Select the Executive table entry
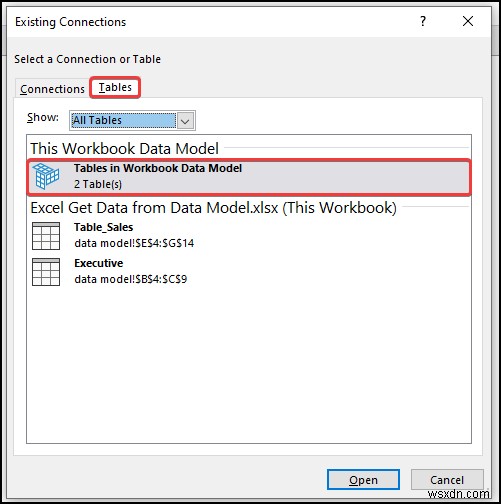The image size is (501, 504). point(249,271)
